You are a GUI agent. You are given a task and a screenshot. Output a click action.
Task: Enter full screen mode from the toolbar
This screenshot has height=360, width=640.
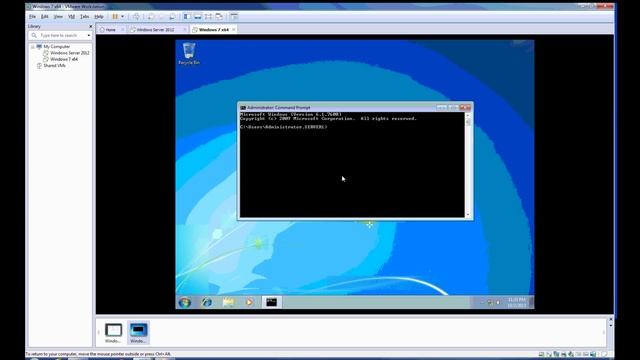208,16
